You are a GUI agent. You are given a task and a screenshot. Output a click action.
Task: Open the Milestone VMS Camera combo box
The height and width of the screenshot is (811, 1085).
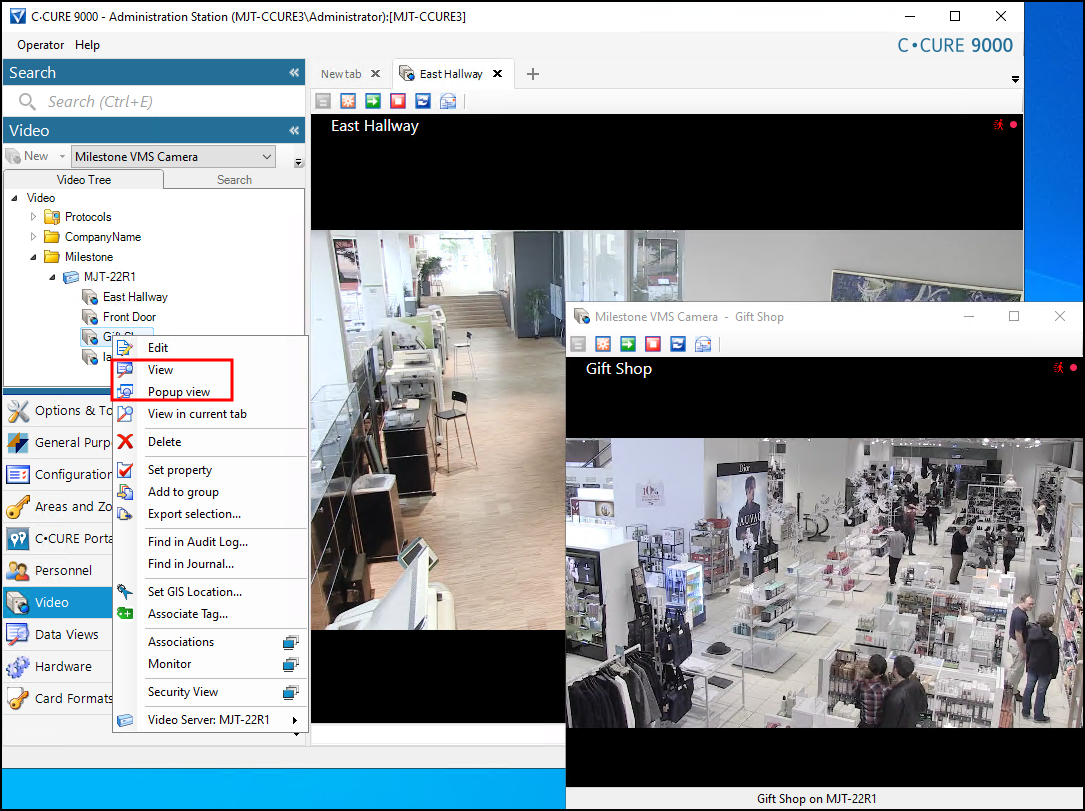[x=173, y=157]
